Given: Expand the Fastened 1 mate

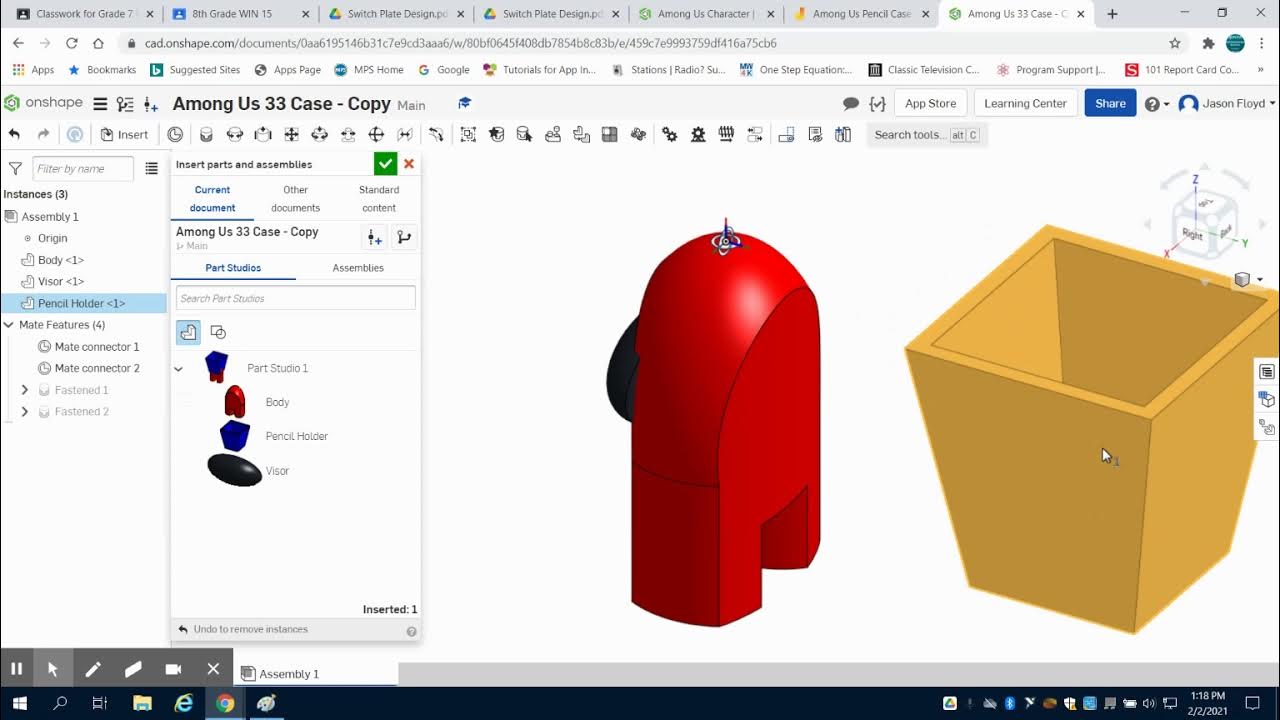Looking at the screenshot, I should [25, 390].
